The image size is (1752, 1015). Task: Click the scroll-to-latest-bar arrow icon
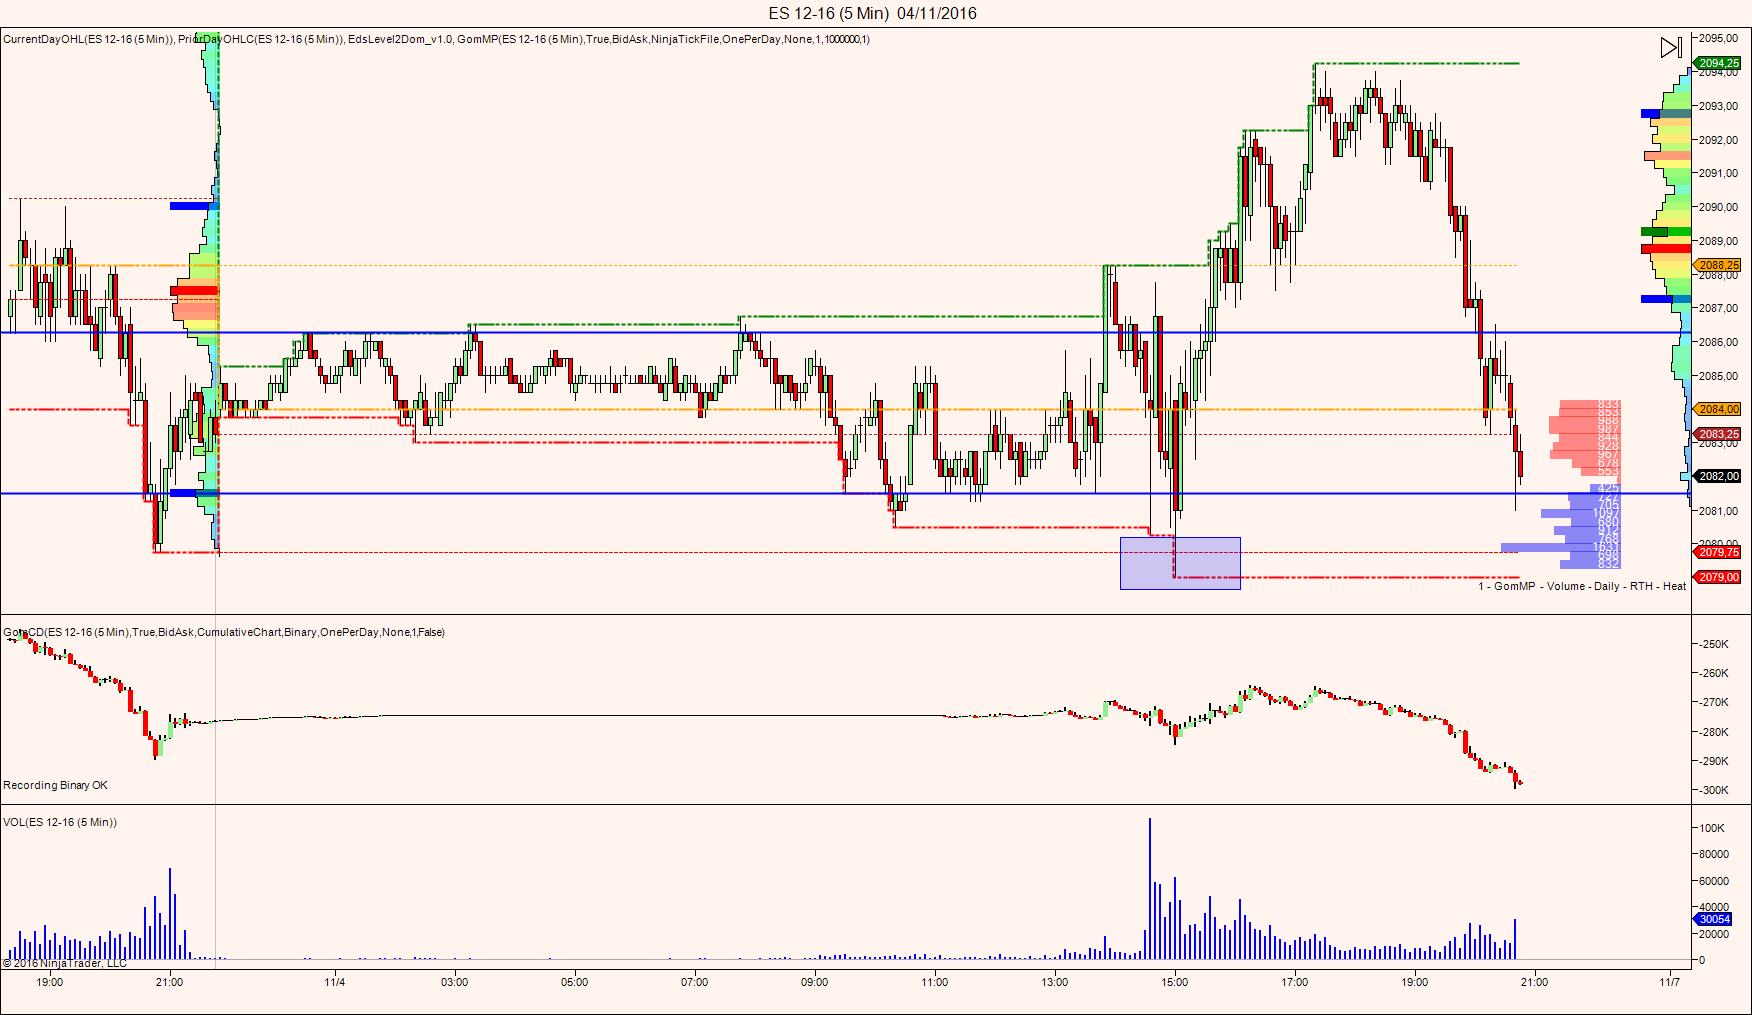(1671, 47)
